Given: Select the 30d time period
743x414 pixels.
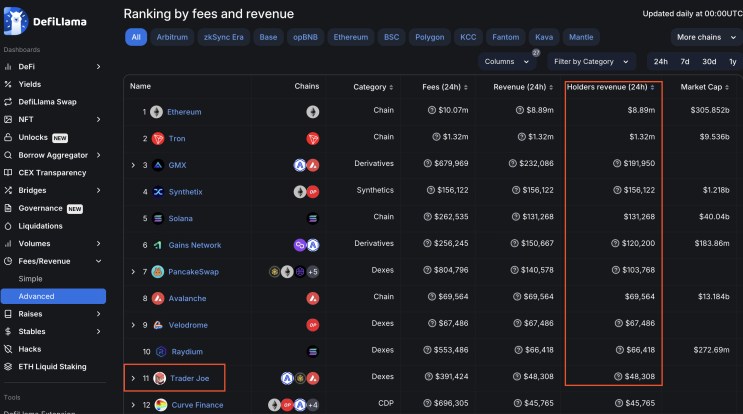Looking at the screenshot, I should (709, 62).
